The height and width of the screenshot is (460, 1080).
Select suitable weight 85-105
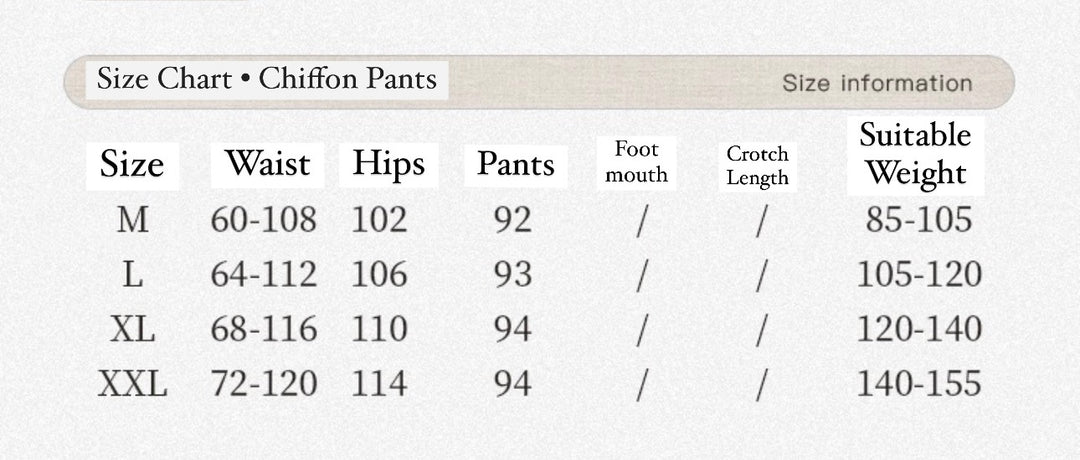point(919,220)
